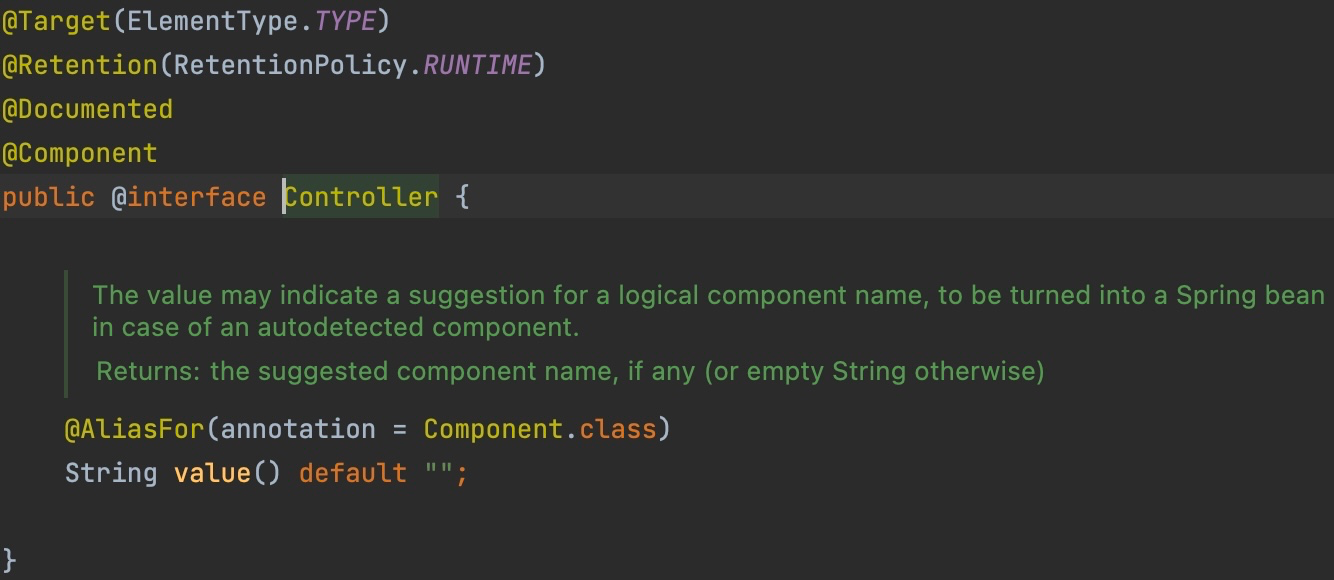This screenshot has width=1334, height=580.
Task: Click the empty string literal
Action: 439,472
